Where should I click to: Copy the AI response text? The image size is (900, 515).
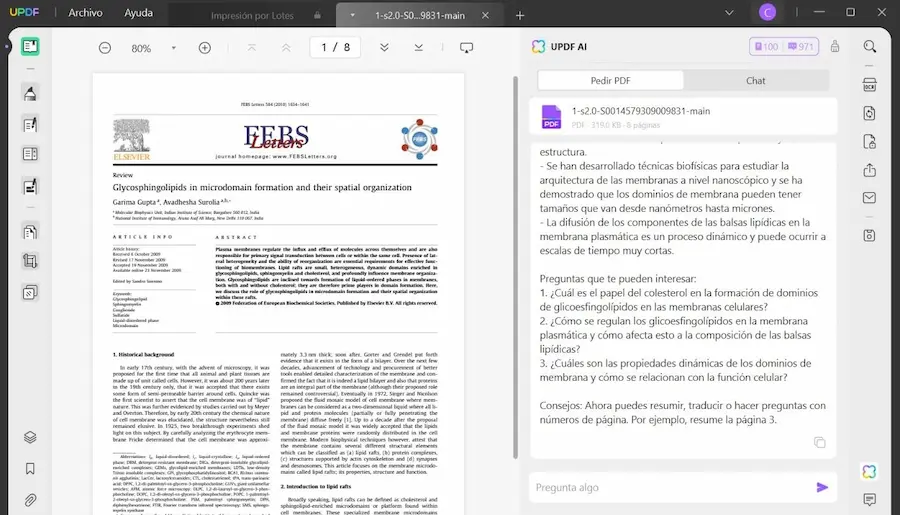click(819, 442)
